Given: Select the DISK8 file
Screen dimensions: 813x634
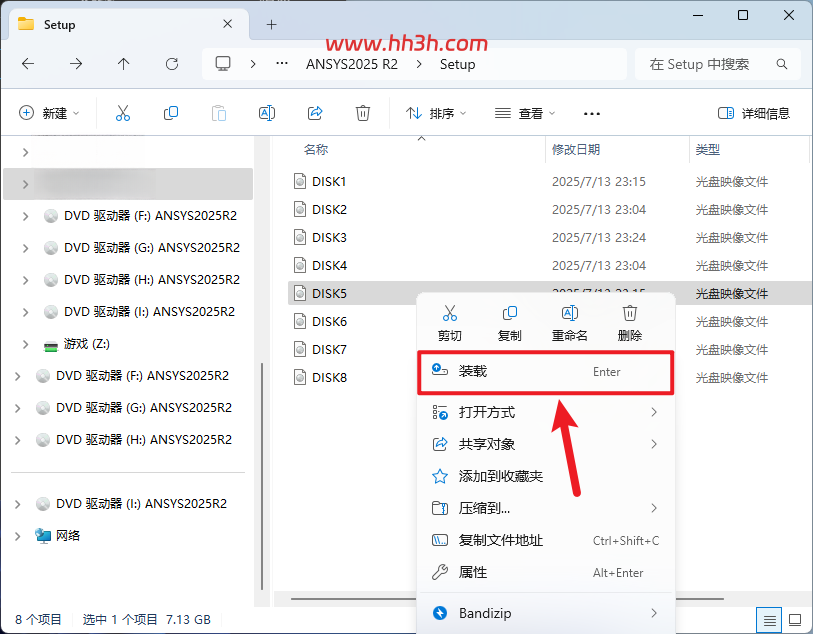Looking at the screenshot, I should [329, 377].
